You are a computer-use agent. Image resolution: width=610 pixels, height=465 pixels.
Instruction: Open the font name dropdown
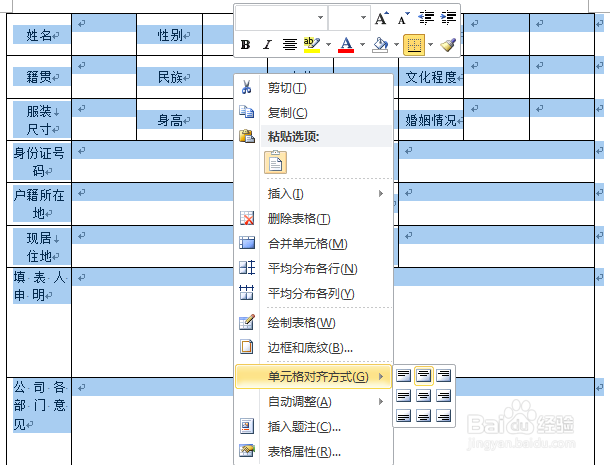[x=320, y=18]
